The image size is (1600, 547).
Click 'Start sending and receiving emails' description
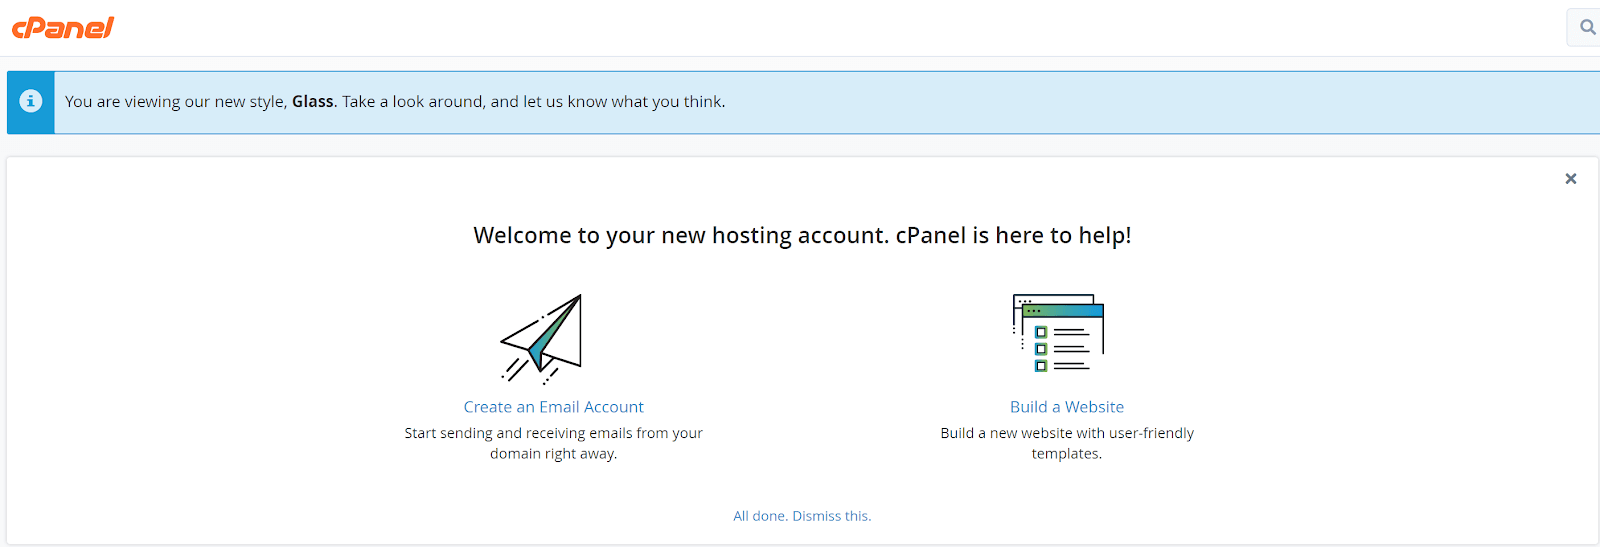553,443
